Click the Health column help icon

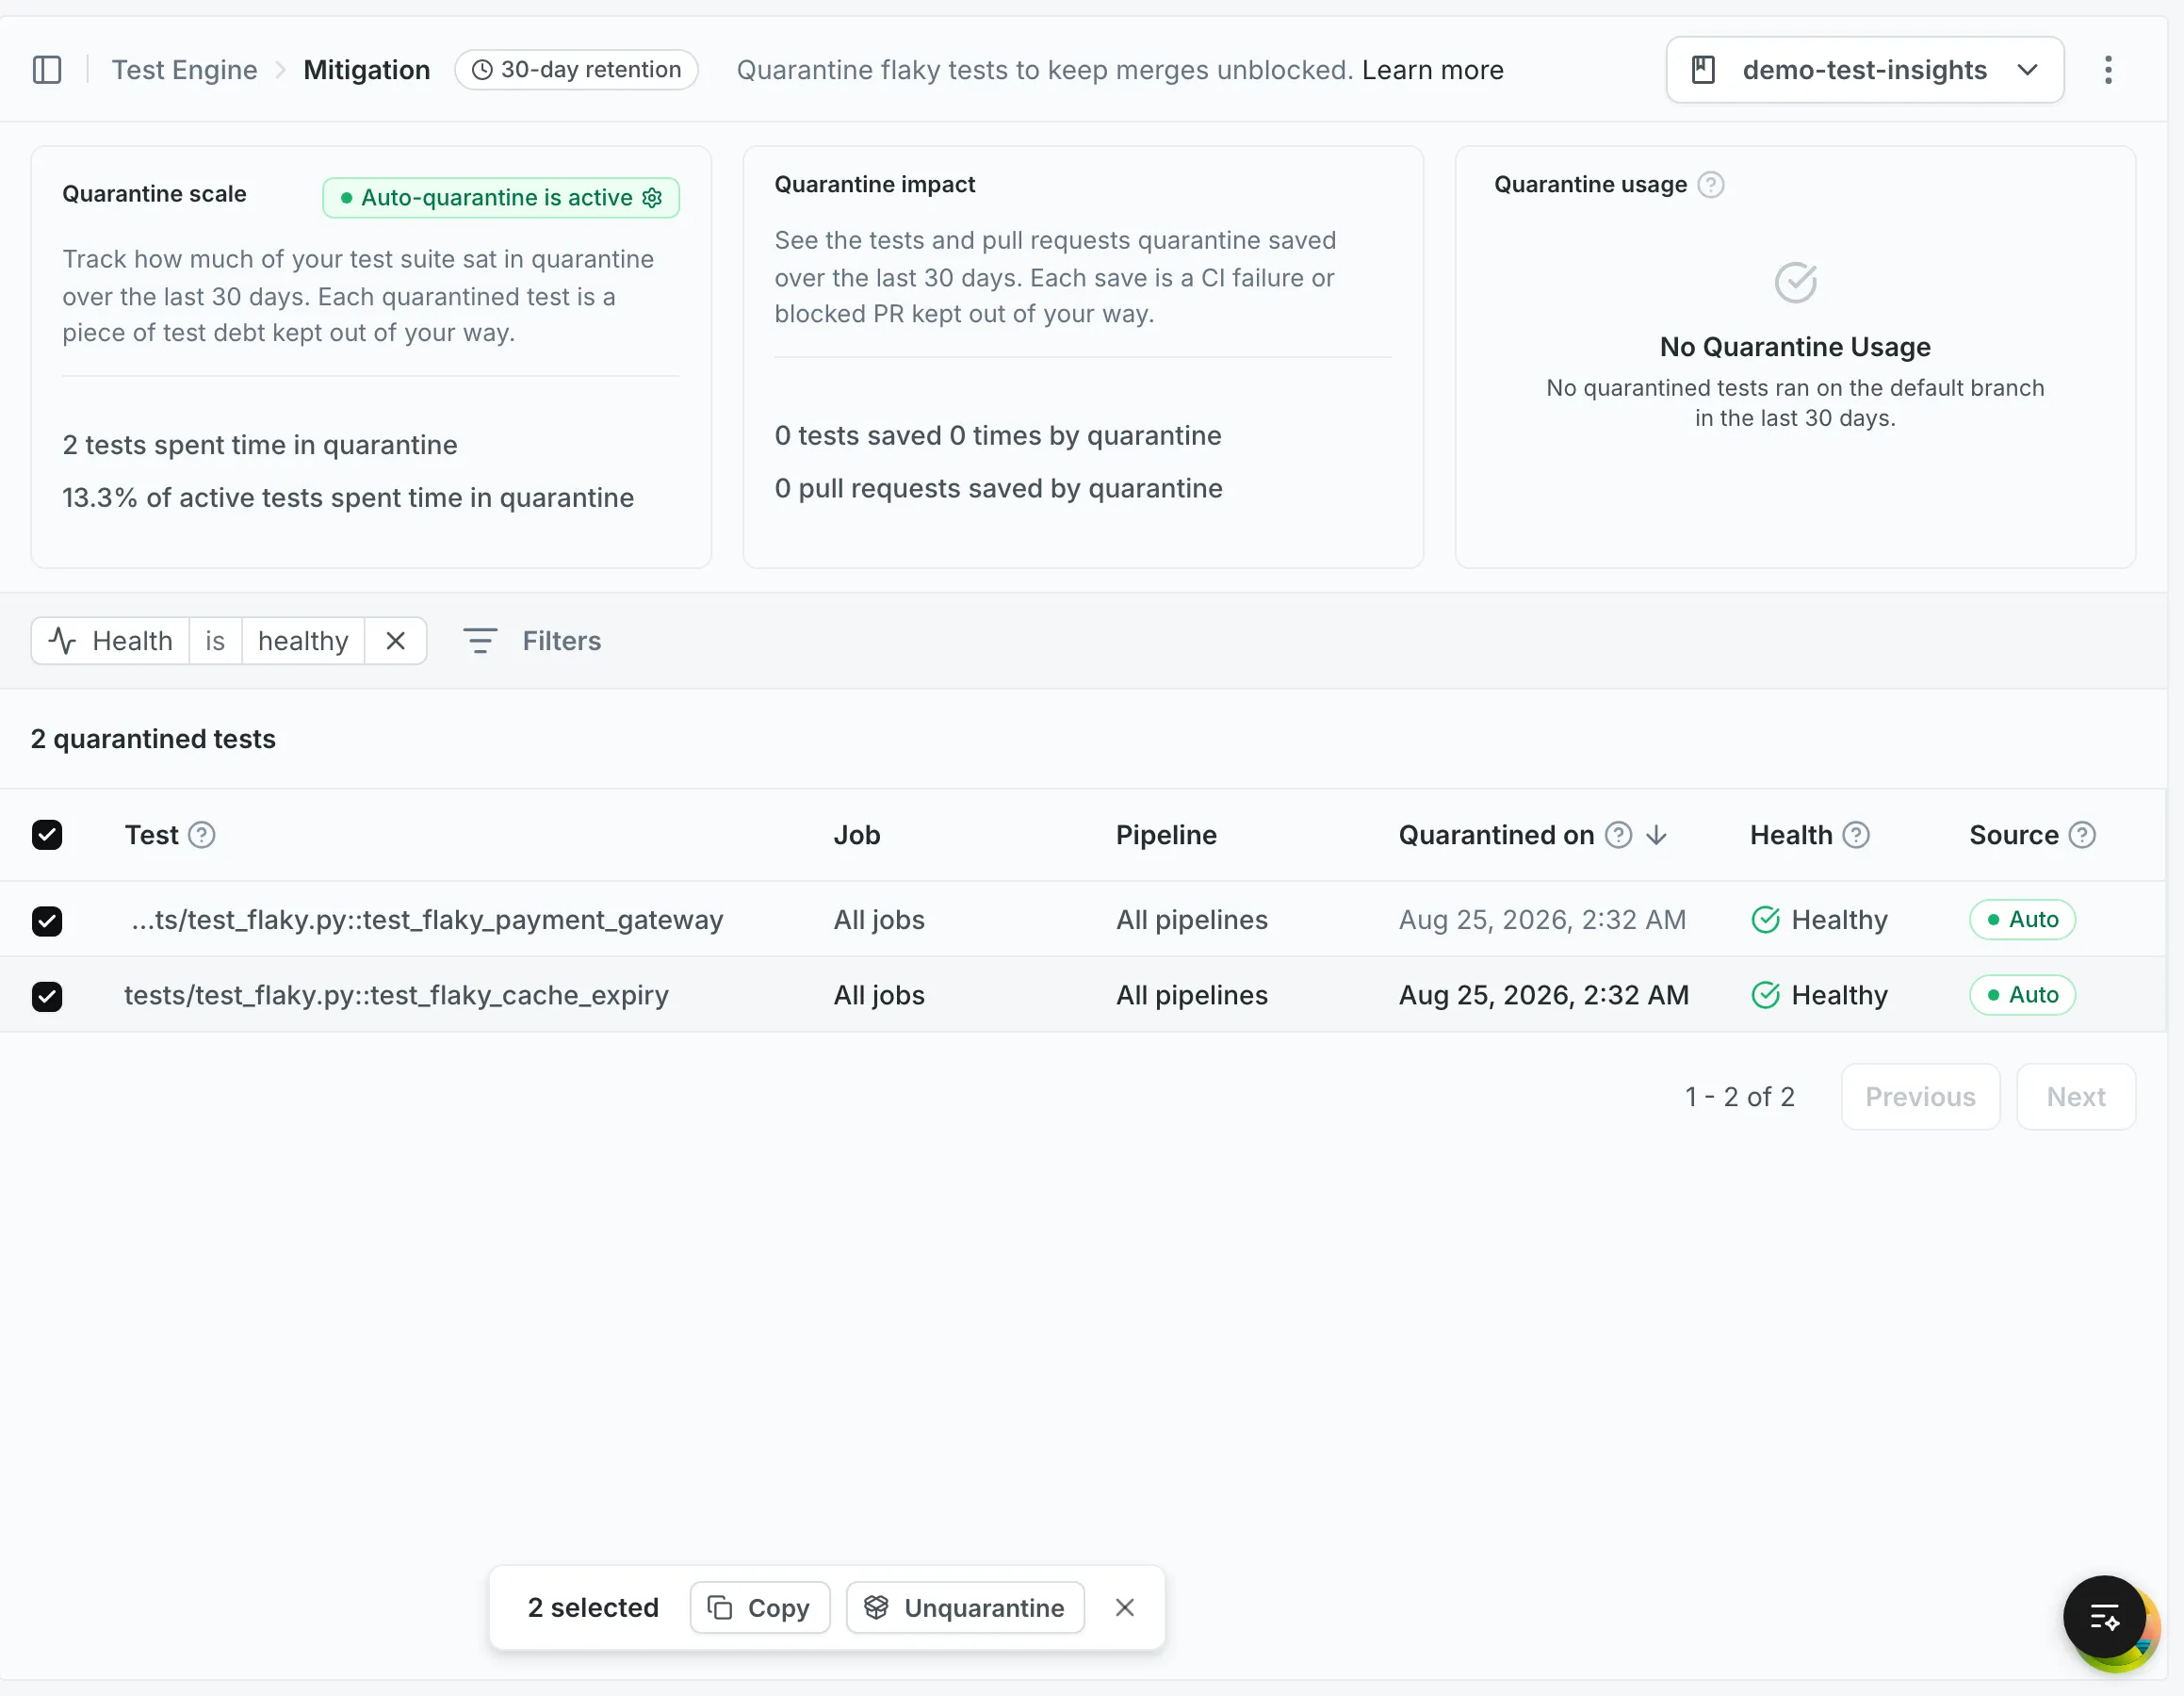[x=1856, y=835]
